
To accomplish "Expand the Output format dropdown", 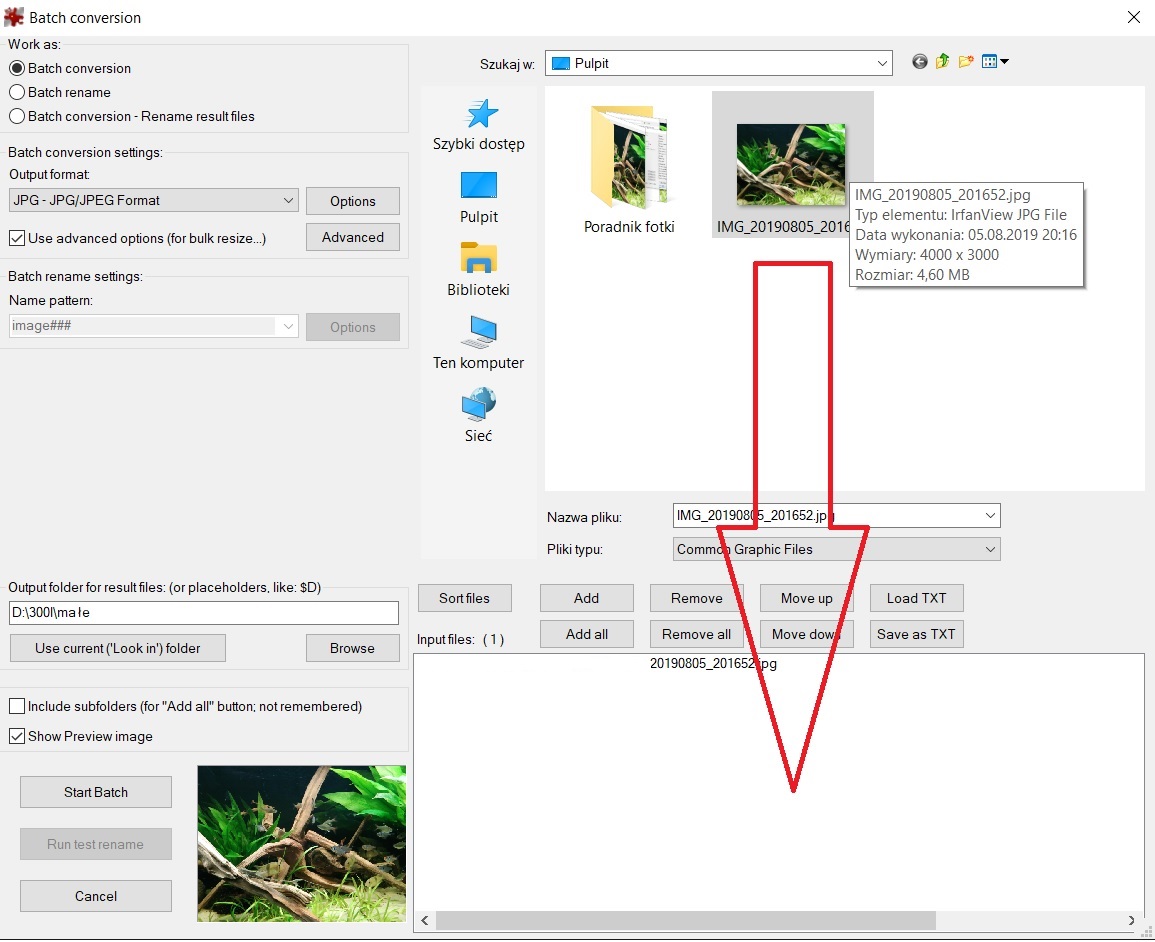I will [x=154, y=200].
